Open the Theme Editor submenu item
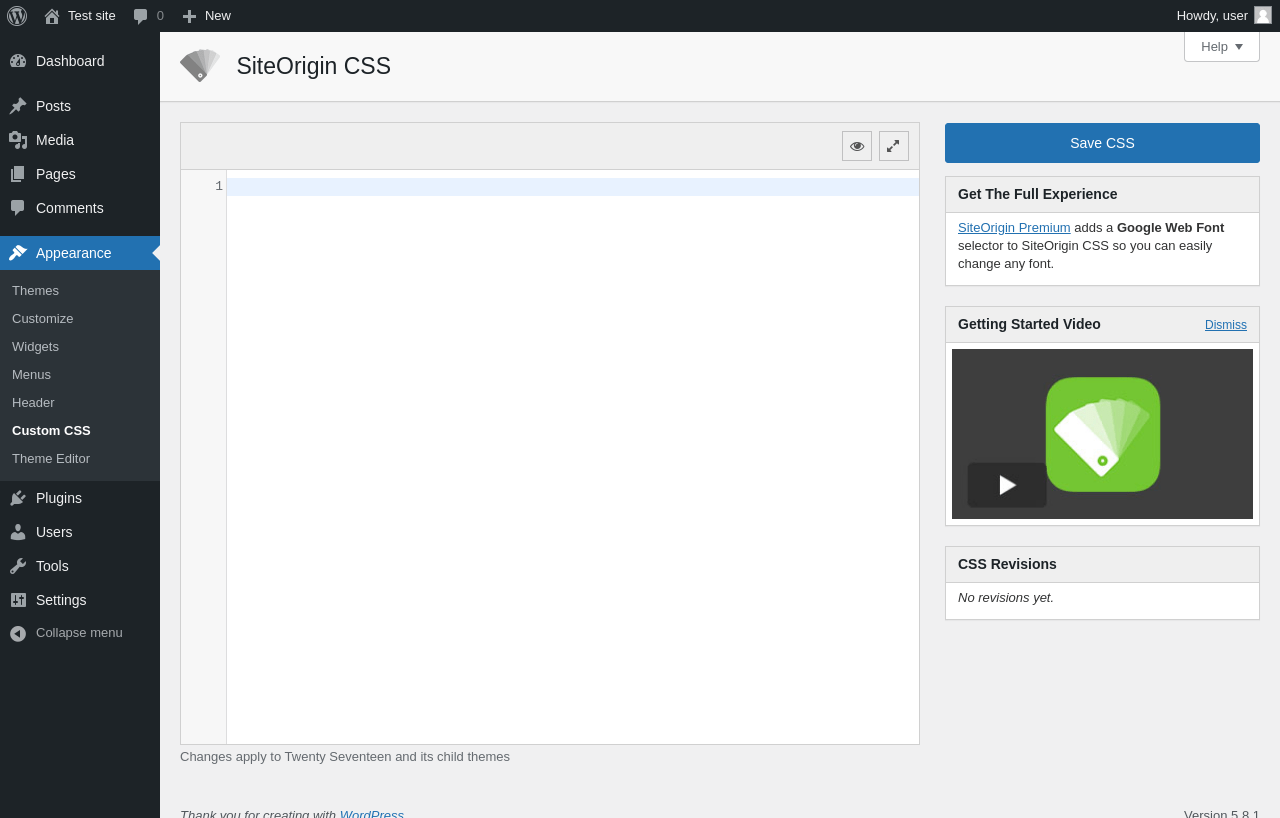1280x818 pixels. tap(51, 459)
